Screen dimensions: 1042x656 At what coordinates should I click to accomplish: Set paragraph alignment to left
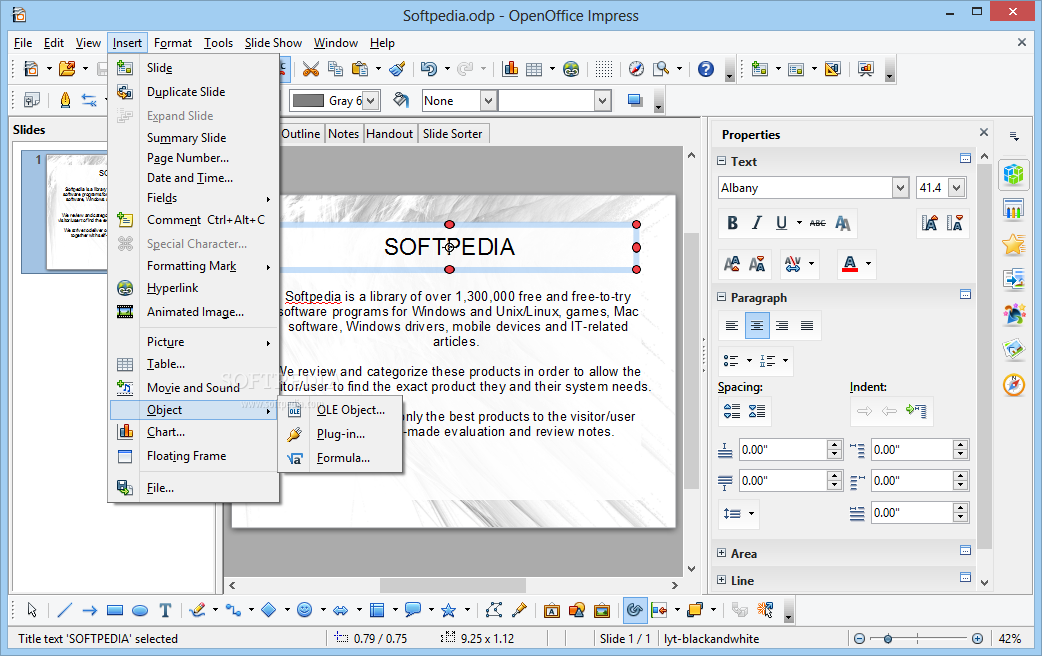732,326
